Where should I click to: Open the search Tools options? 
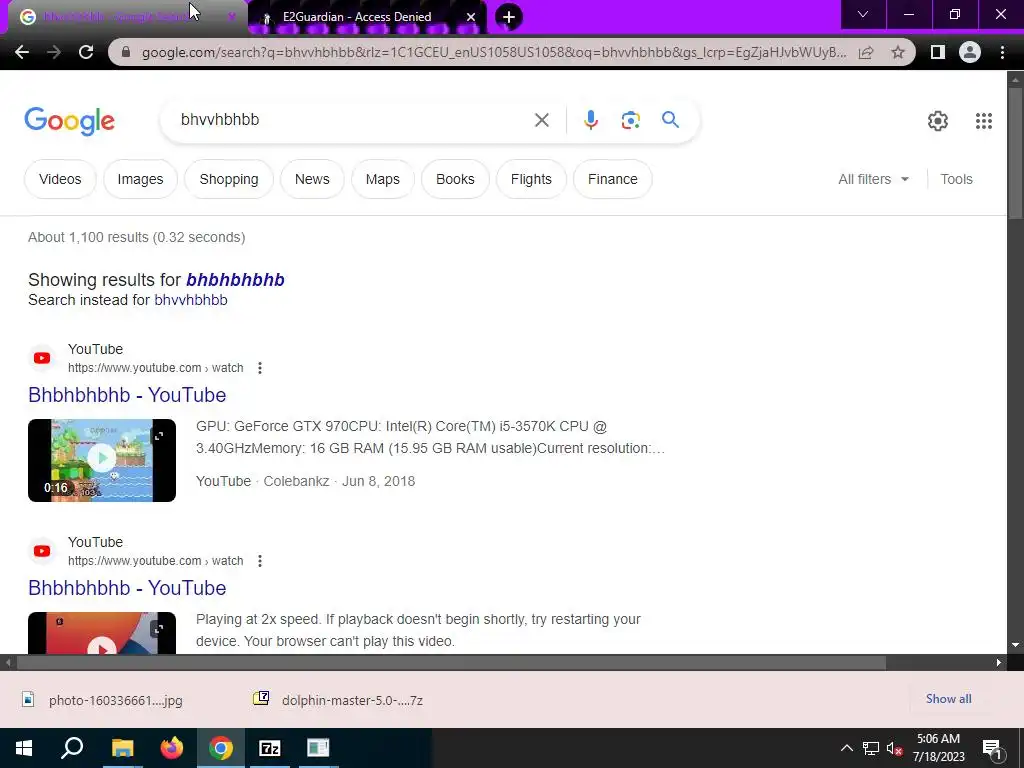pos(956,179)
